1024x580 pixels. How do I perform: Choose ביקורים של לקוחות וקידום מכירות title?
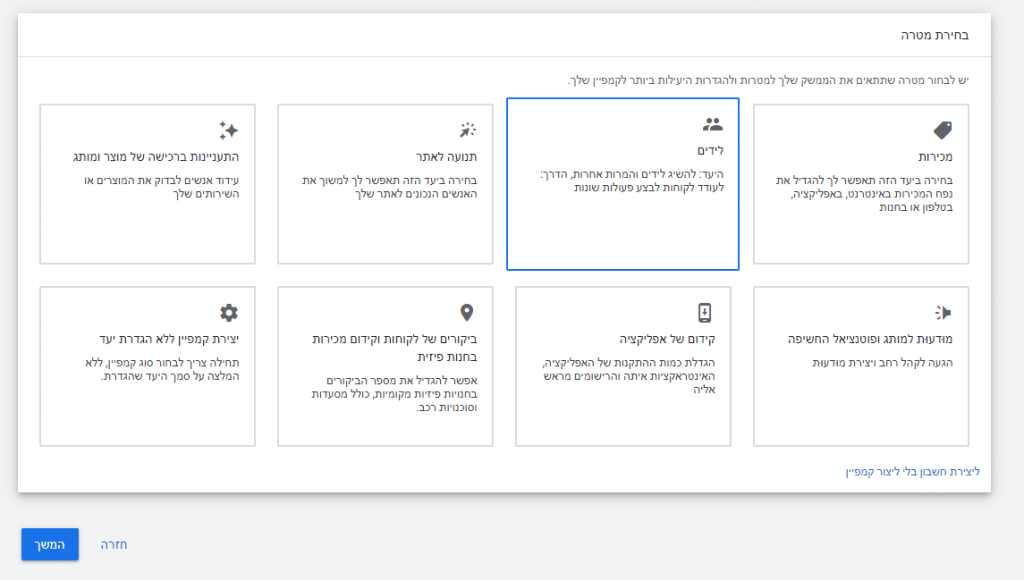click(x=395, y=348)
